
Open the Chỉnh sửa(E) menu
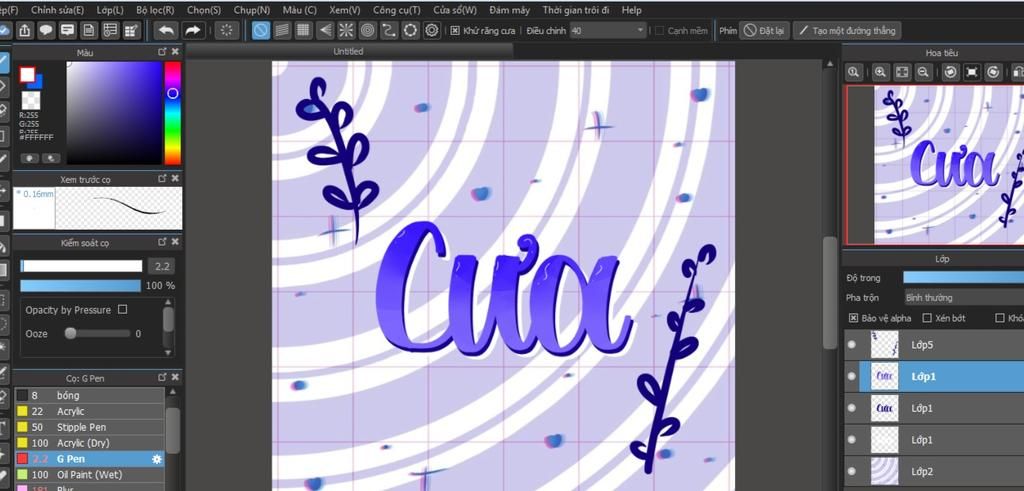57,10
